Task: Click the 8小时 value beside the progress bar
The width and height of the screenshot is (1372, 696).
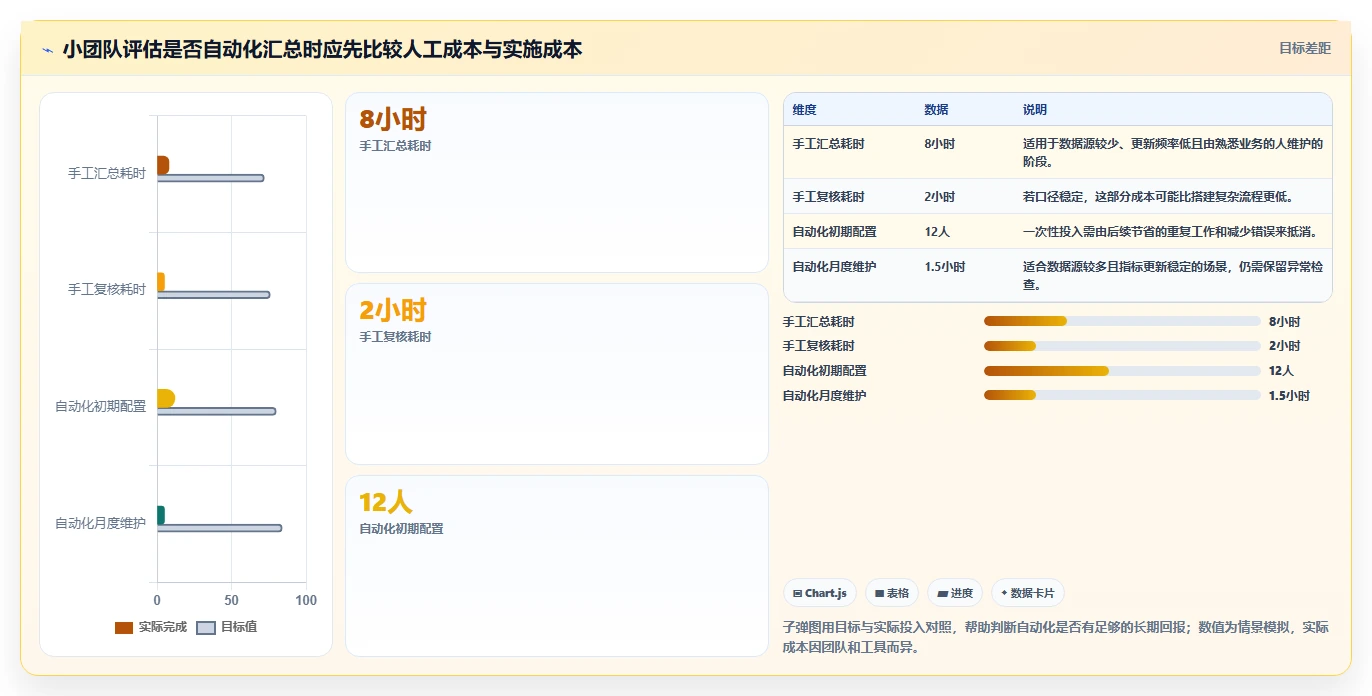Action: [1284, 322]
